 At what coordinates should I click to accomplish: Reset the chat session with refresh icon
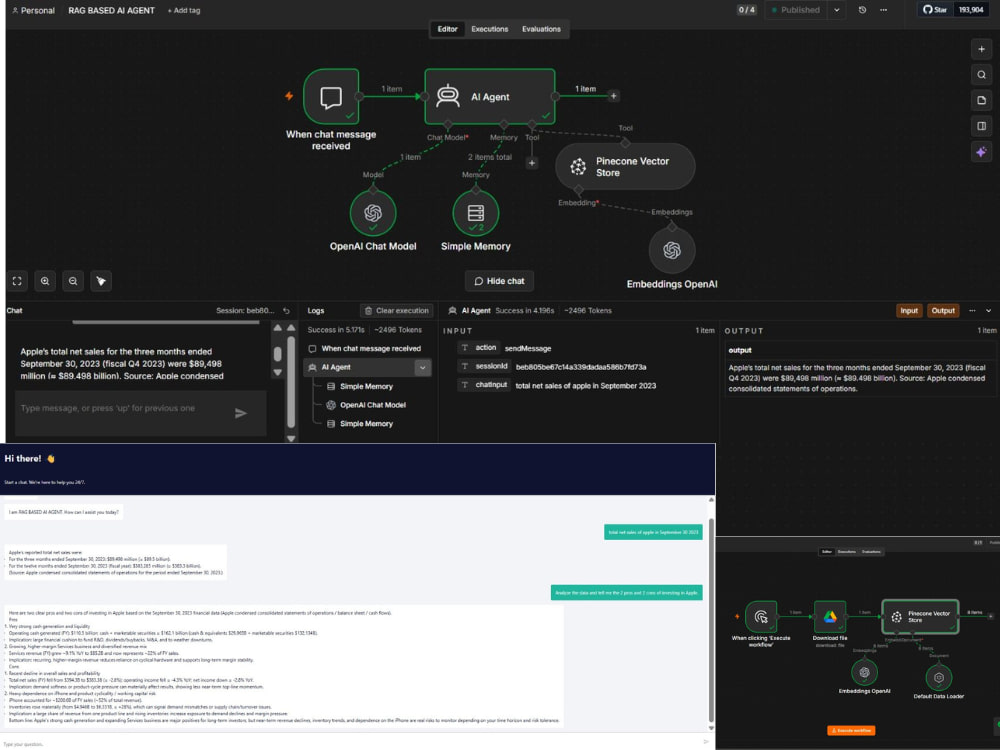click(286, 311)
